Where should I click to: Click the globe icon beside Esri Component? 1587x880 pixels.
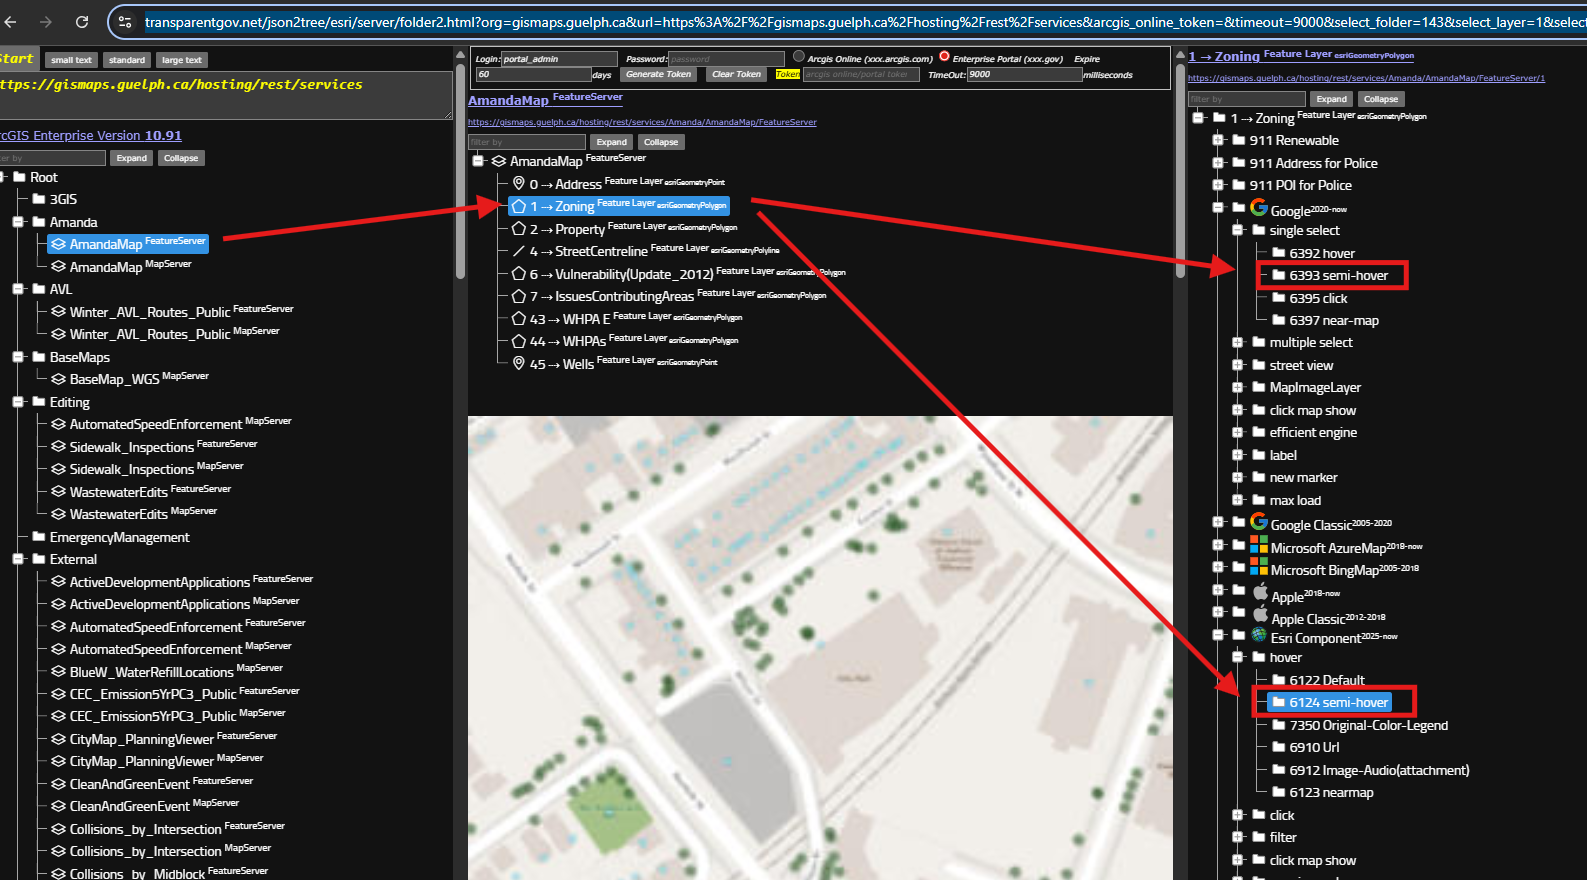[1259, 636]
